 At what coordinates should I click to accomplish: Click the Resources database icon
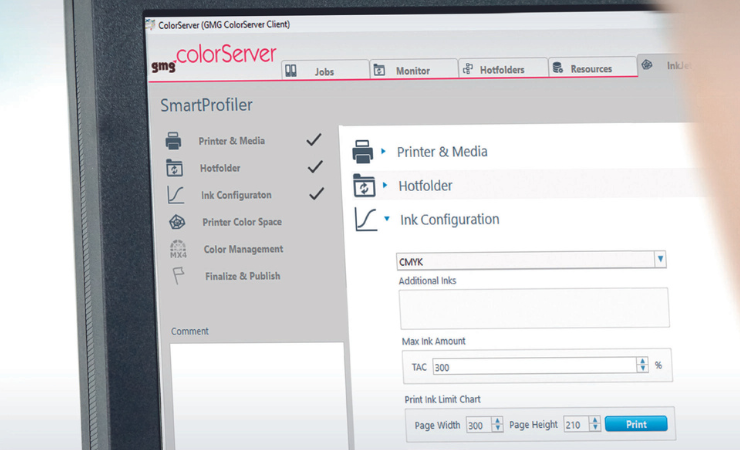(x=558, y=67)
